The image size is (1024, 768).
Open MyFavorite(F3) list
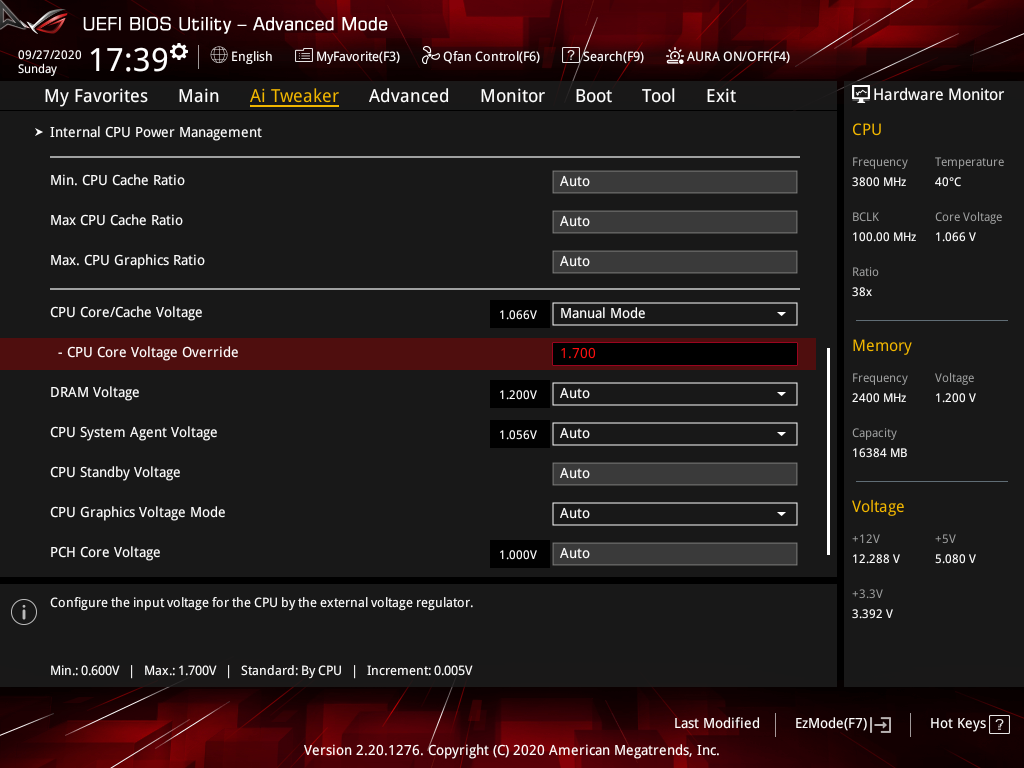click(347, 56)
